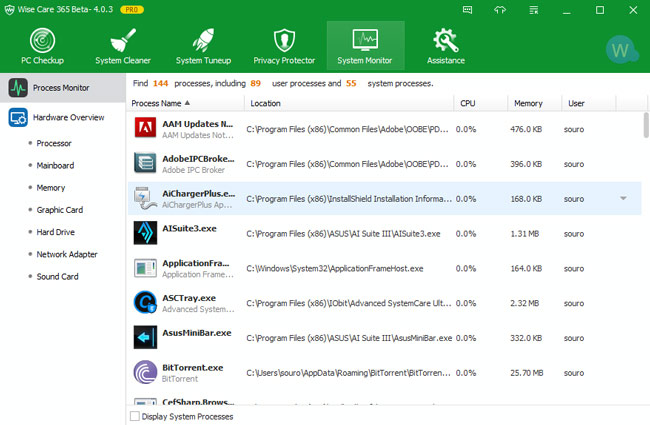
Task: Click the AsusMiniBar.exe location path
Action: coord(349,338)
